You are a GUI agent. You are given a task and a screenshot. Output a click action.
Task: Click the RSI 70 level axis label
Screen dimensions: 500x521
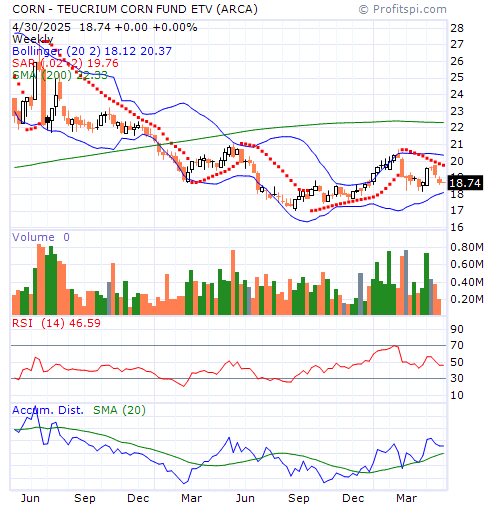click(457, 345)
